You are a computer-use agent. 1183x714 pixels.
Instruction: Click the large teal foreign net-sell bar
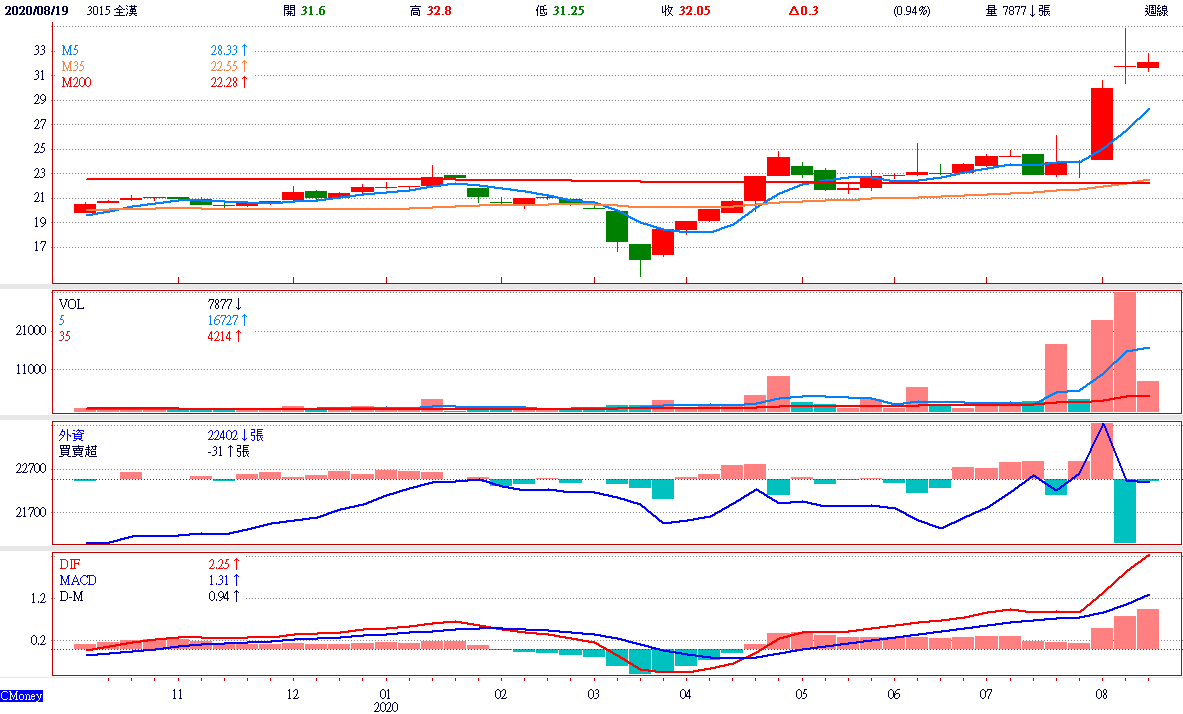1124,511
